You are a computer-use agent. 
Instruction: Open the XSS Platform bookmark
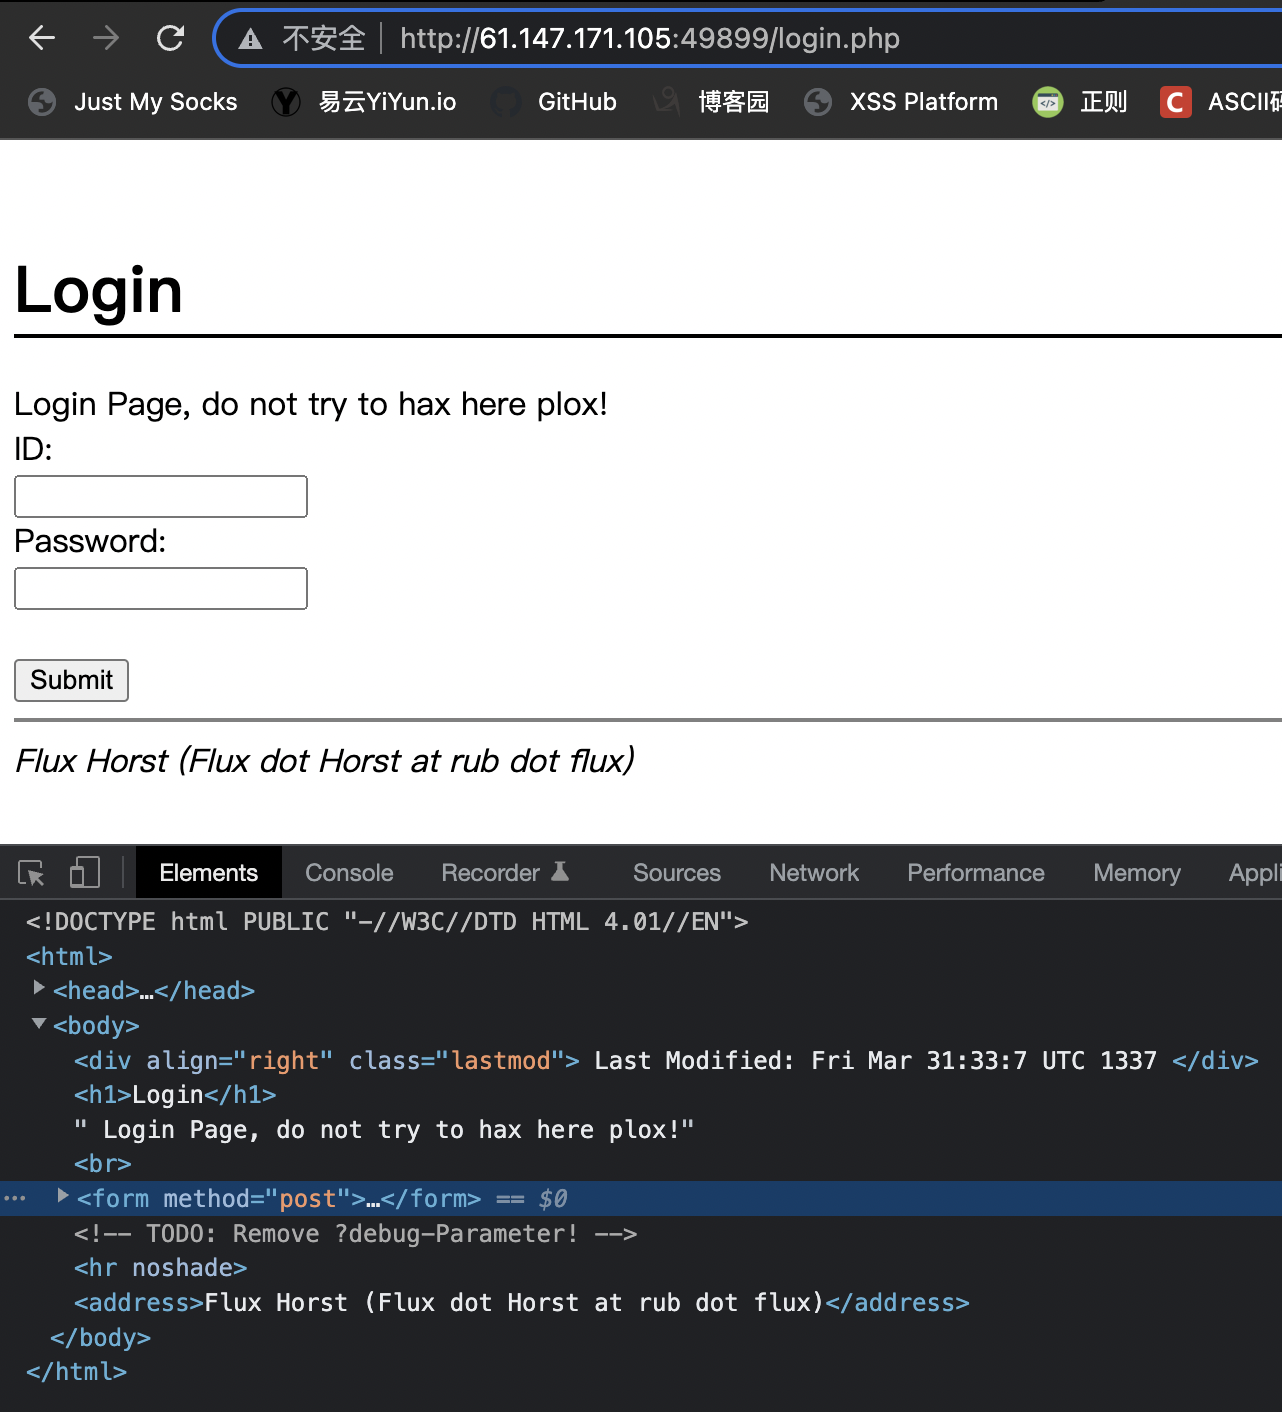click(x=901, y=102)
